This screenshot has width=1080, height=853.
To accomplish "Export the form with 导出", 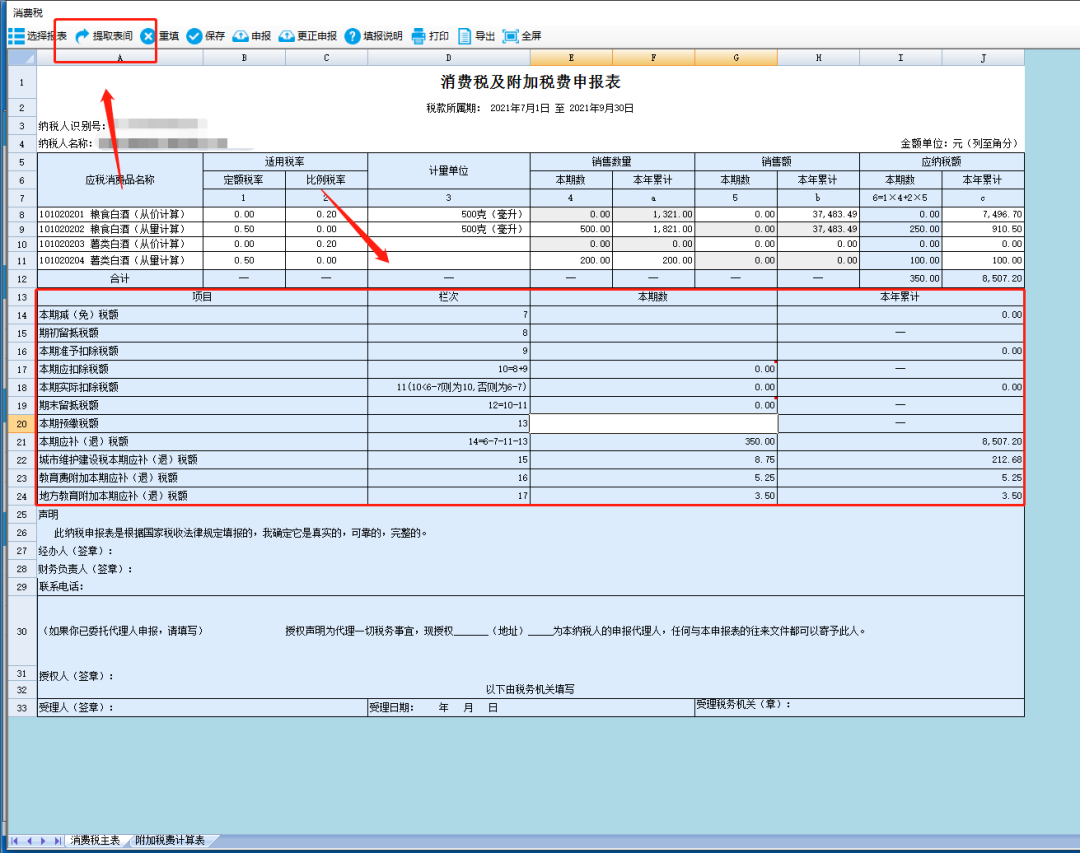I will click(x=476, y=36).
